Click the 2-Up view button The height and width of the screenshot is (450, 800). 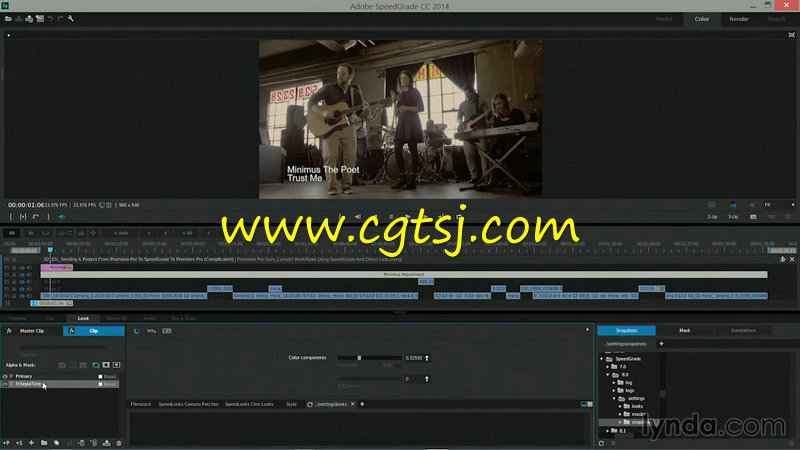712,217
